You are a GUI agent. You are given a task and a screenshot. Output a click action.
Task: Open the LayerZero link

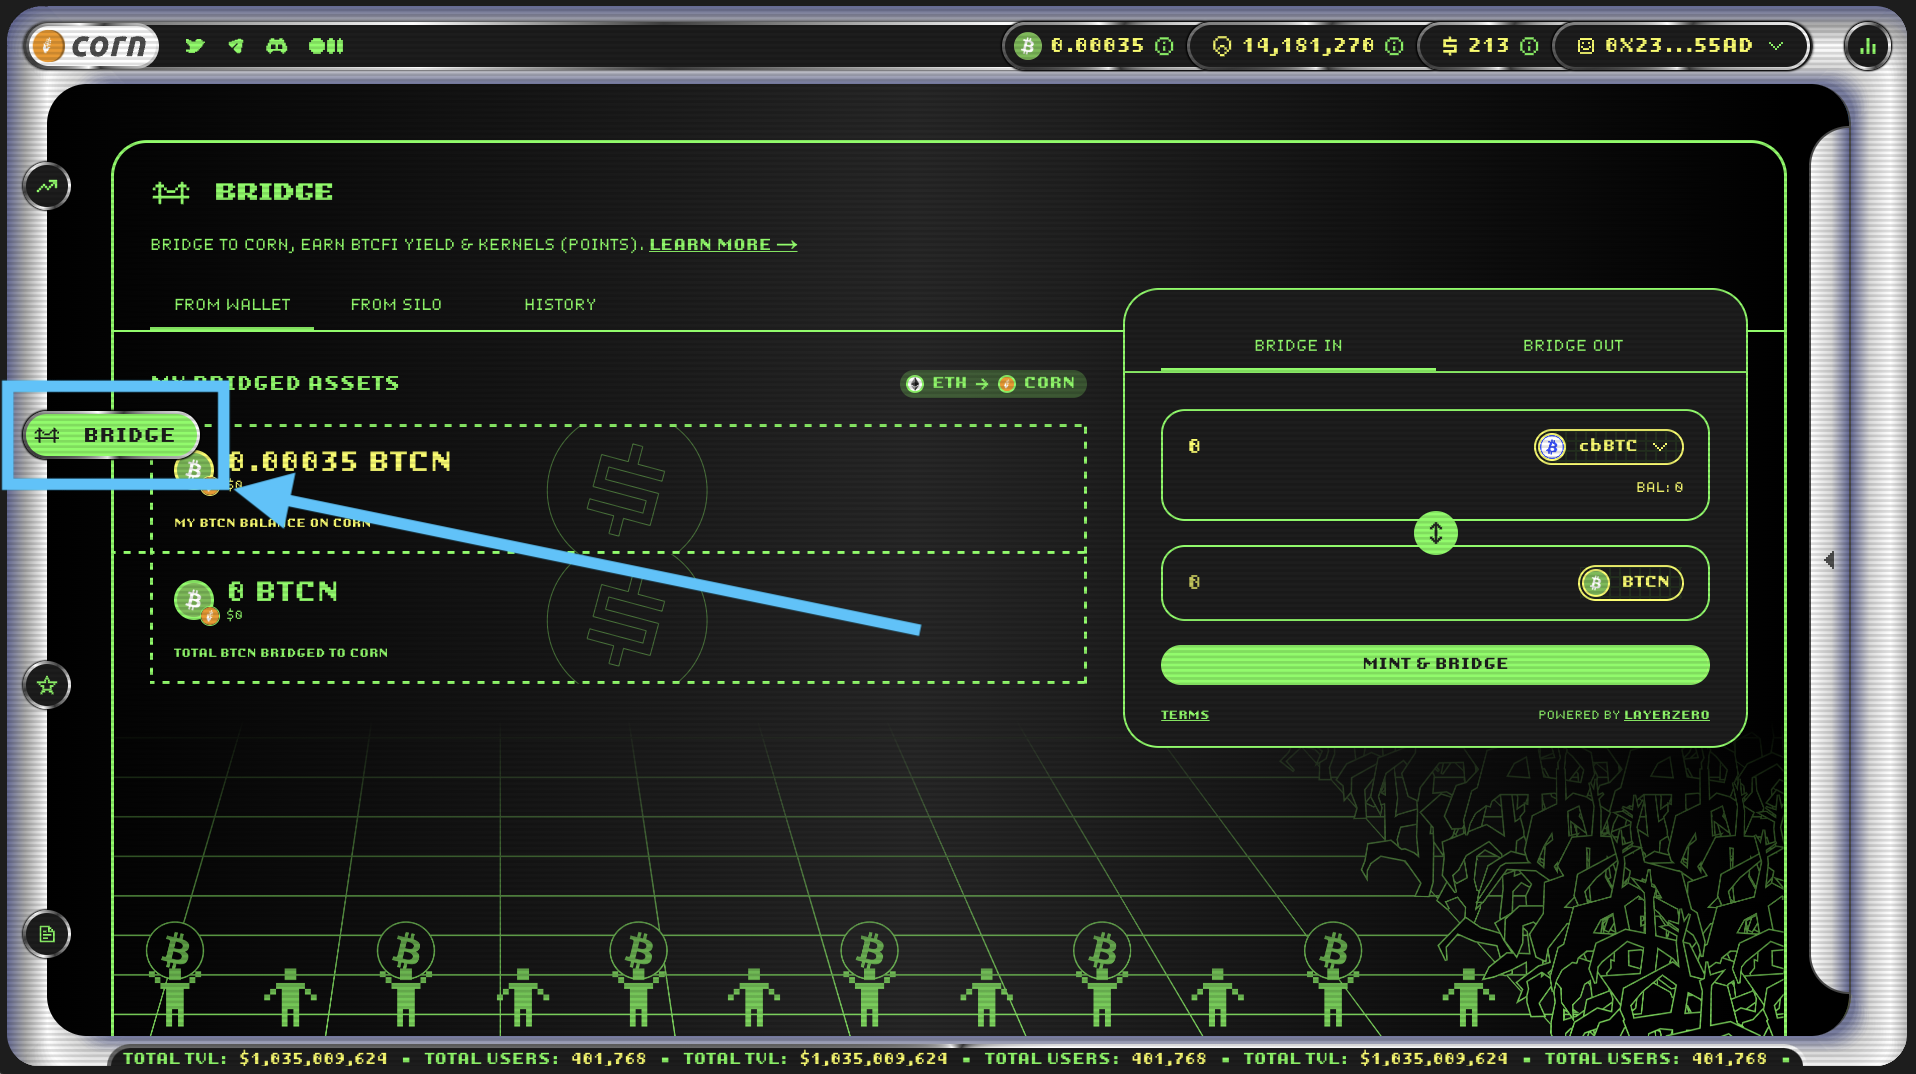[x=1666, y=715]
